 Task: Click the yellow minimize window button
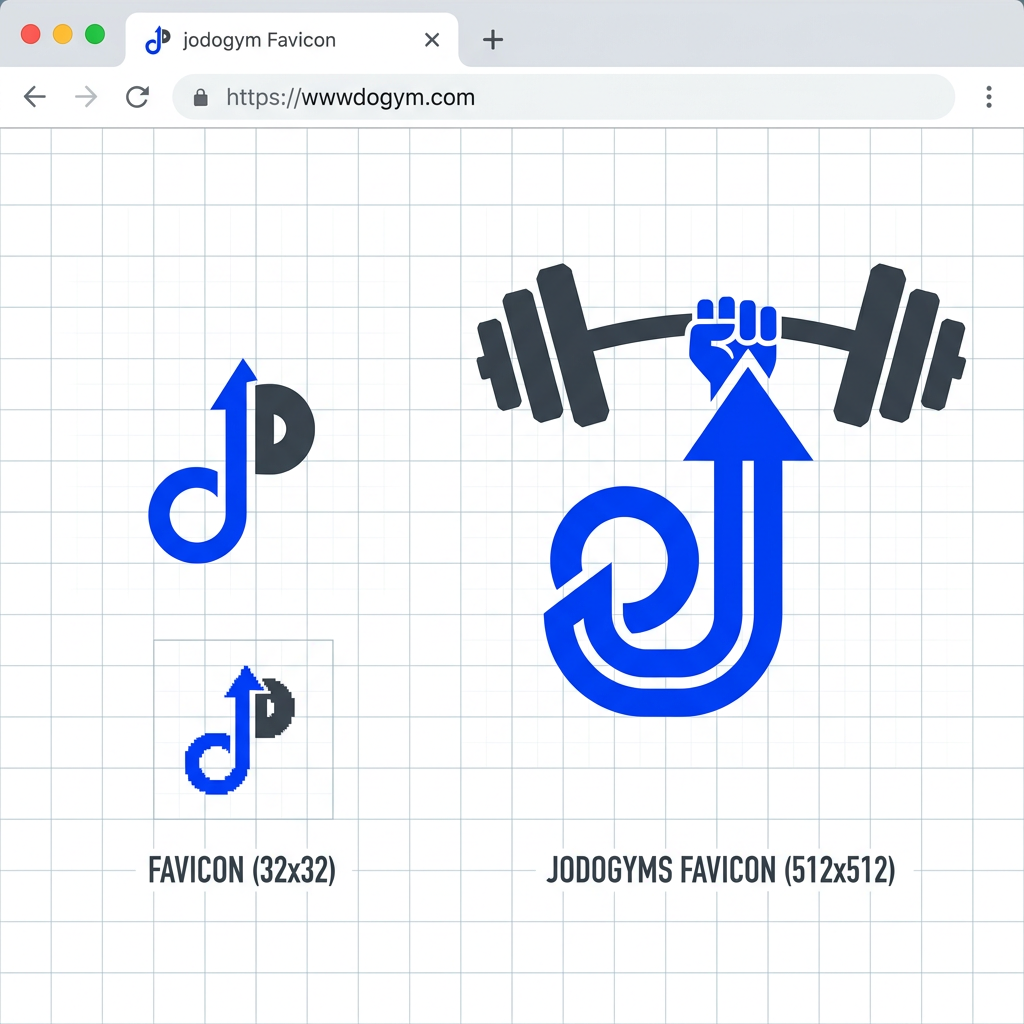(63, 34)
